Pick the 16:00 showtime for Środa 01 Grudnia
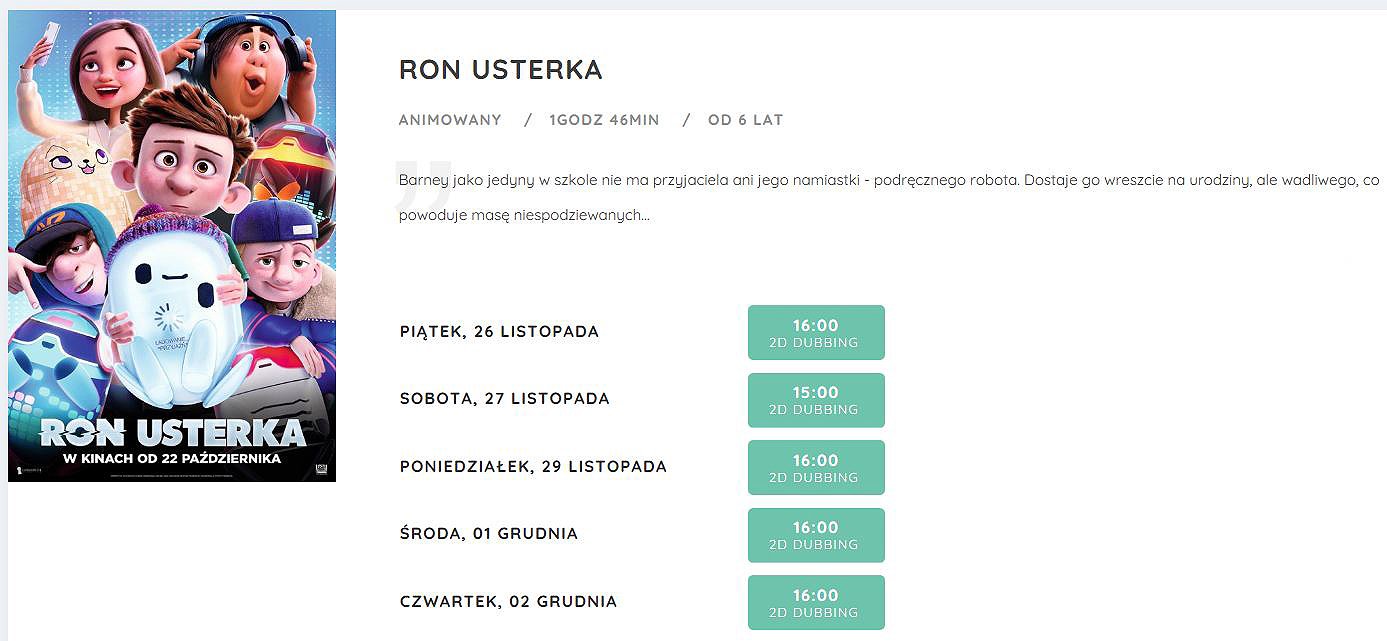The height and width of the screenshot is (641, 1387). 816,535
